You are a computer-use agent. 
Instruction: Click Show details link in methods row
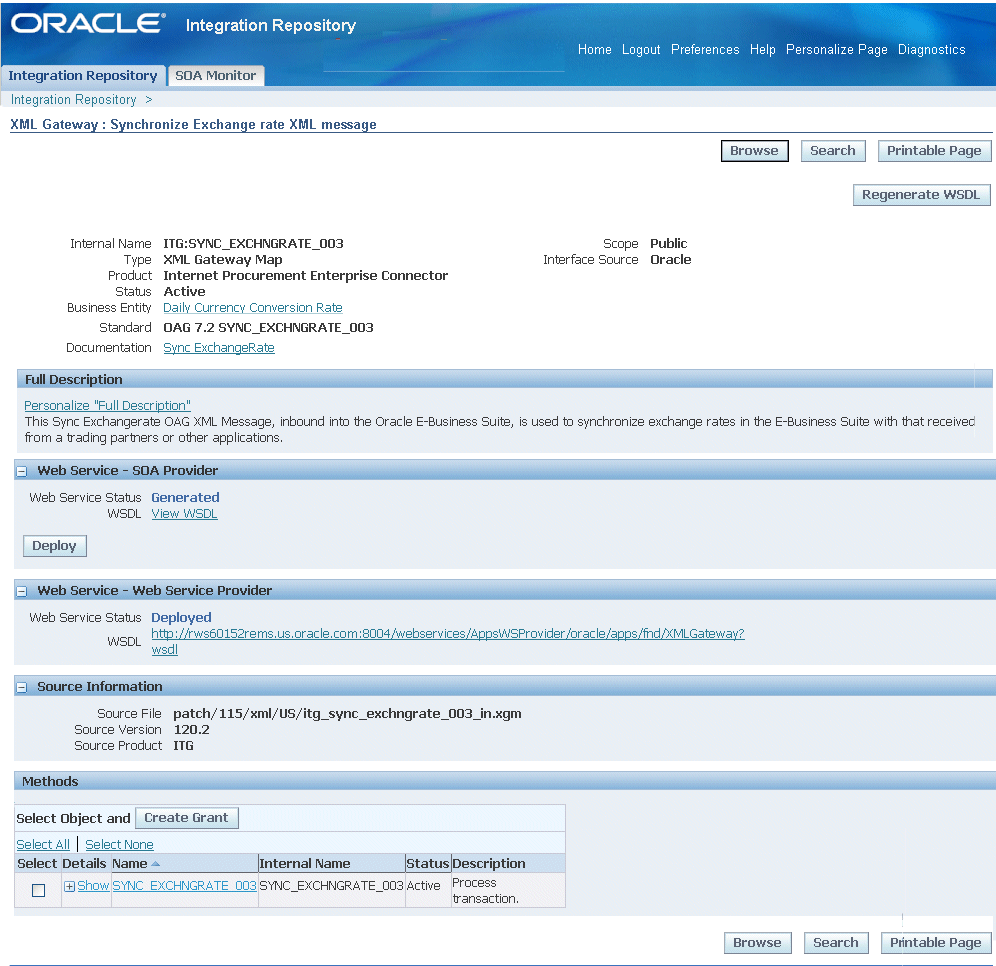click(x=93, y=886)
